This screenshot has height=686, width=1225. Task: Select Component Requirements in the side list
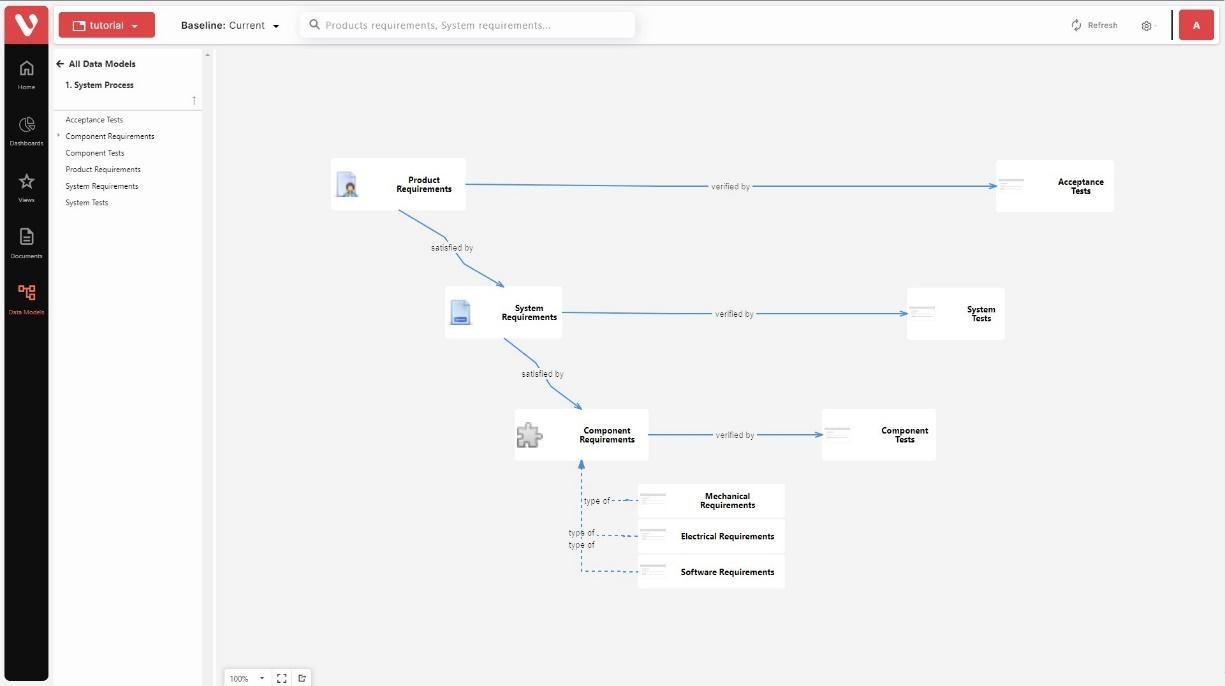point(110,136)
